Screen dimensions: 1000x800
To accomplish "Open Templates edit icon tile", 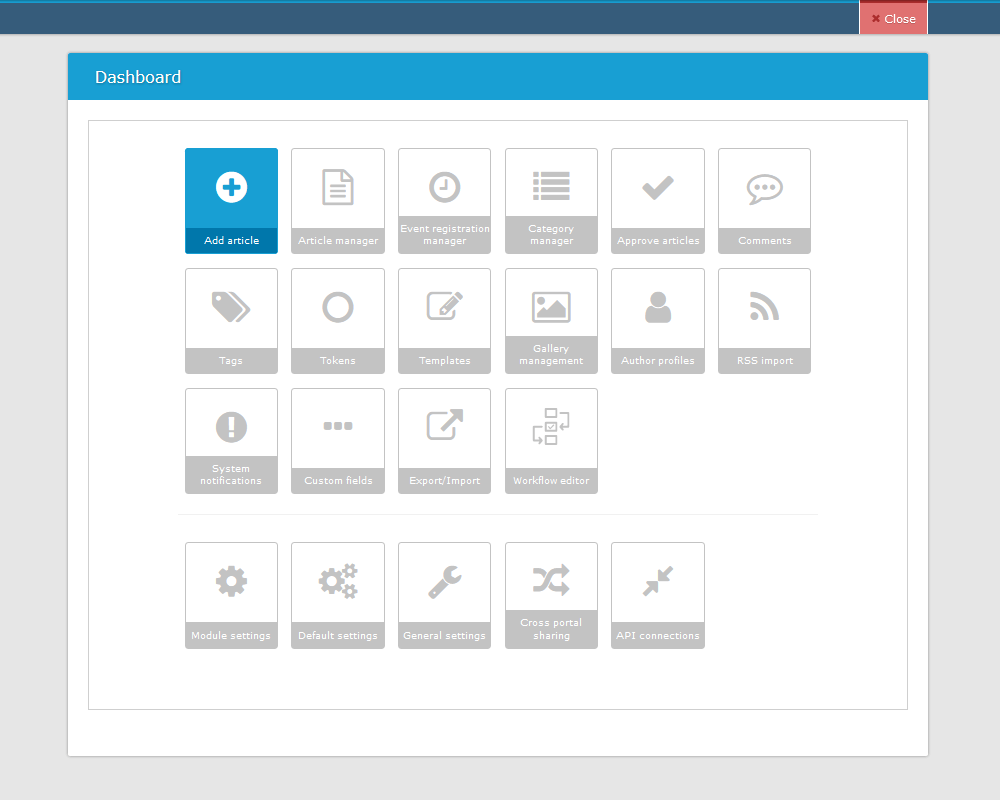I will [444, 320].
